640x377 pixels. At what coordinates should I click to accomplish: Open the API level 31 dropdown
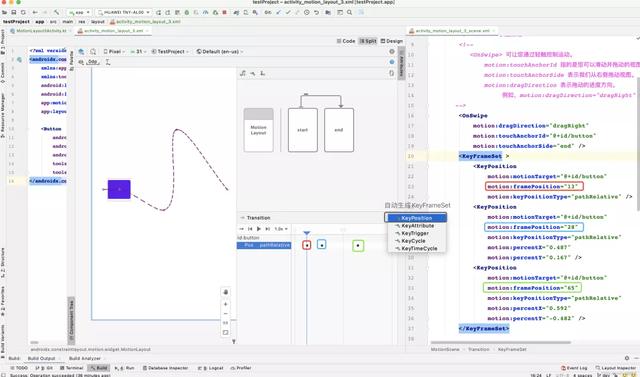138,51
